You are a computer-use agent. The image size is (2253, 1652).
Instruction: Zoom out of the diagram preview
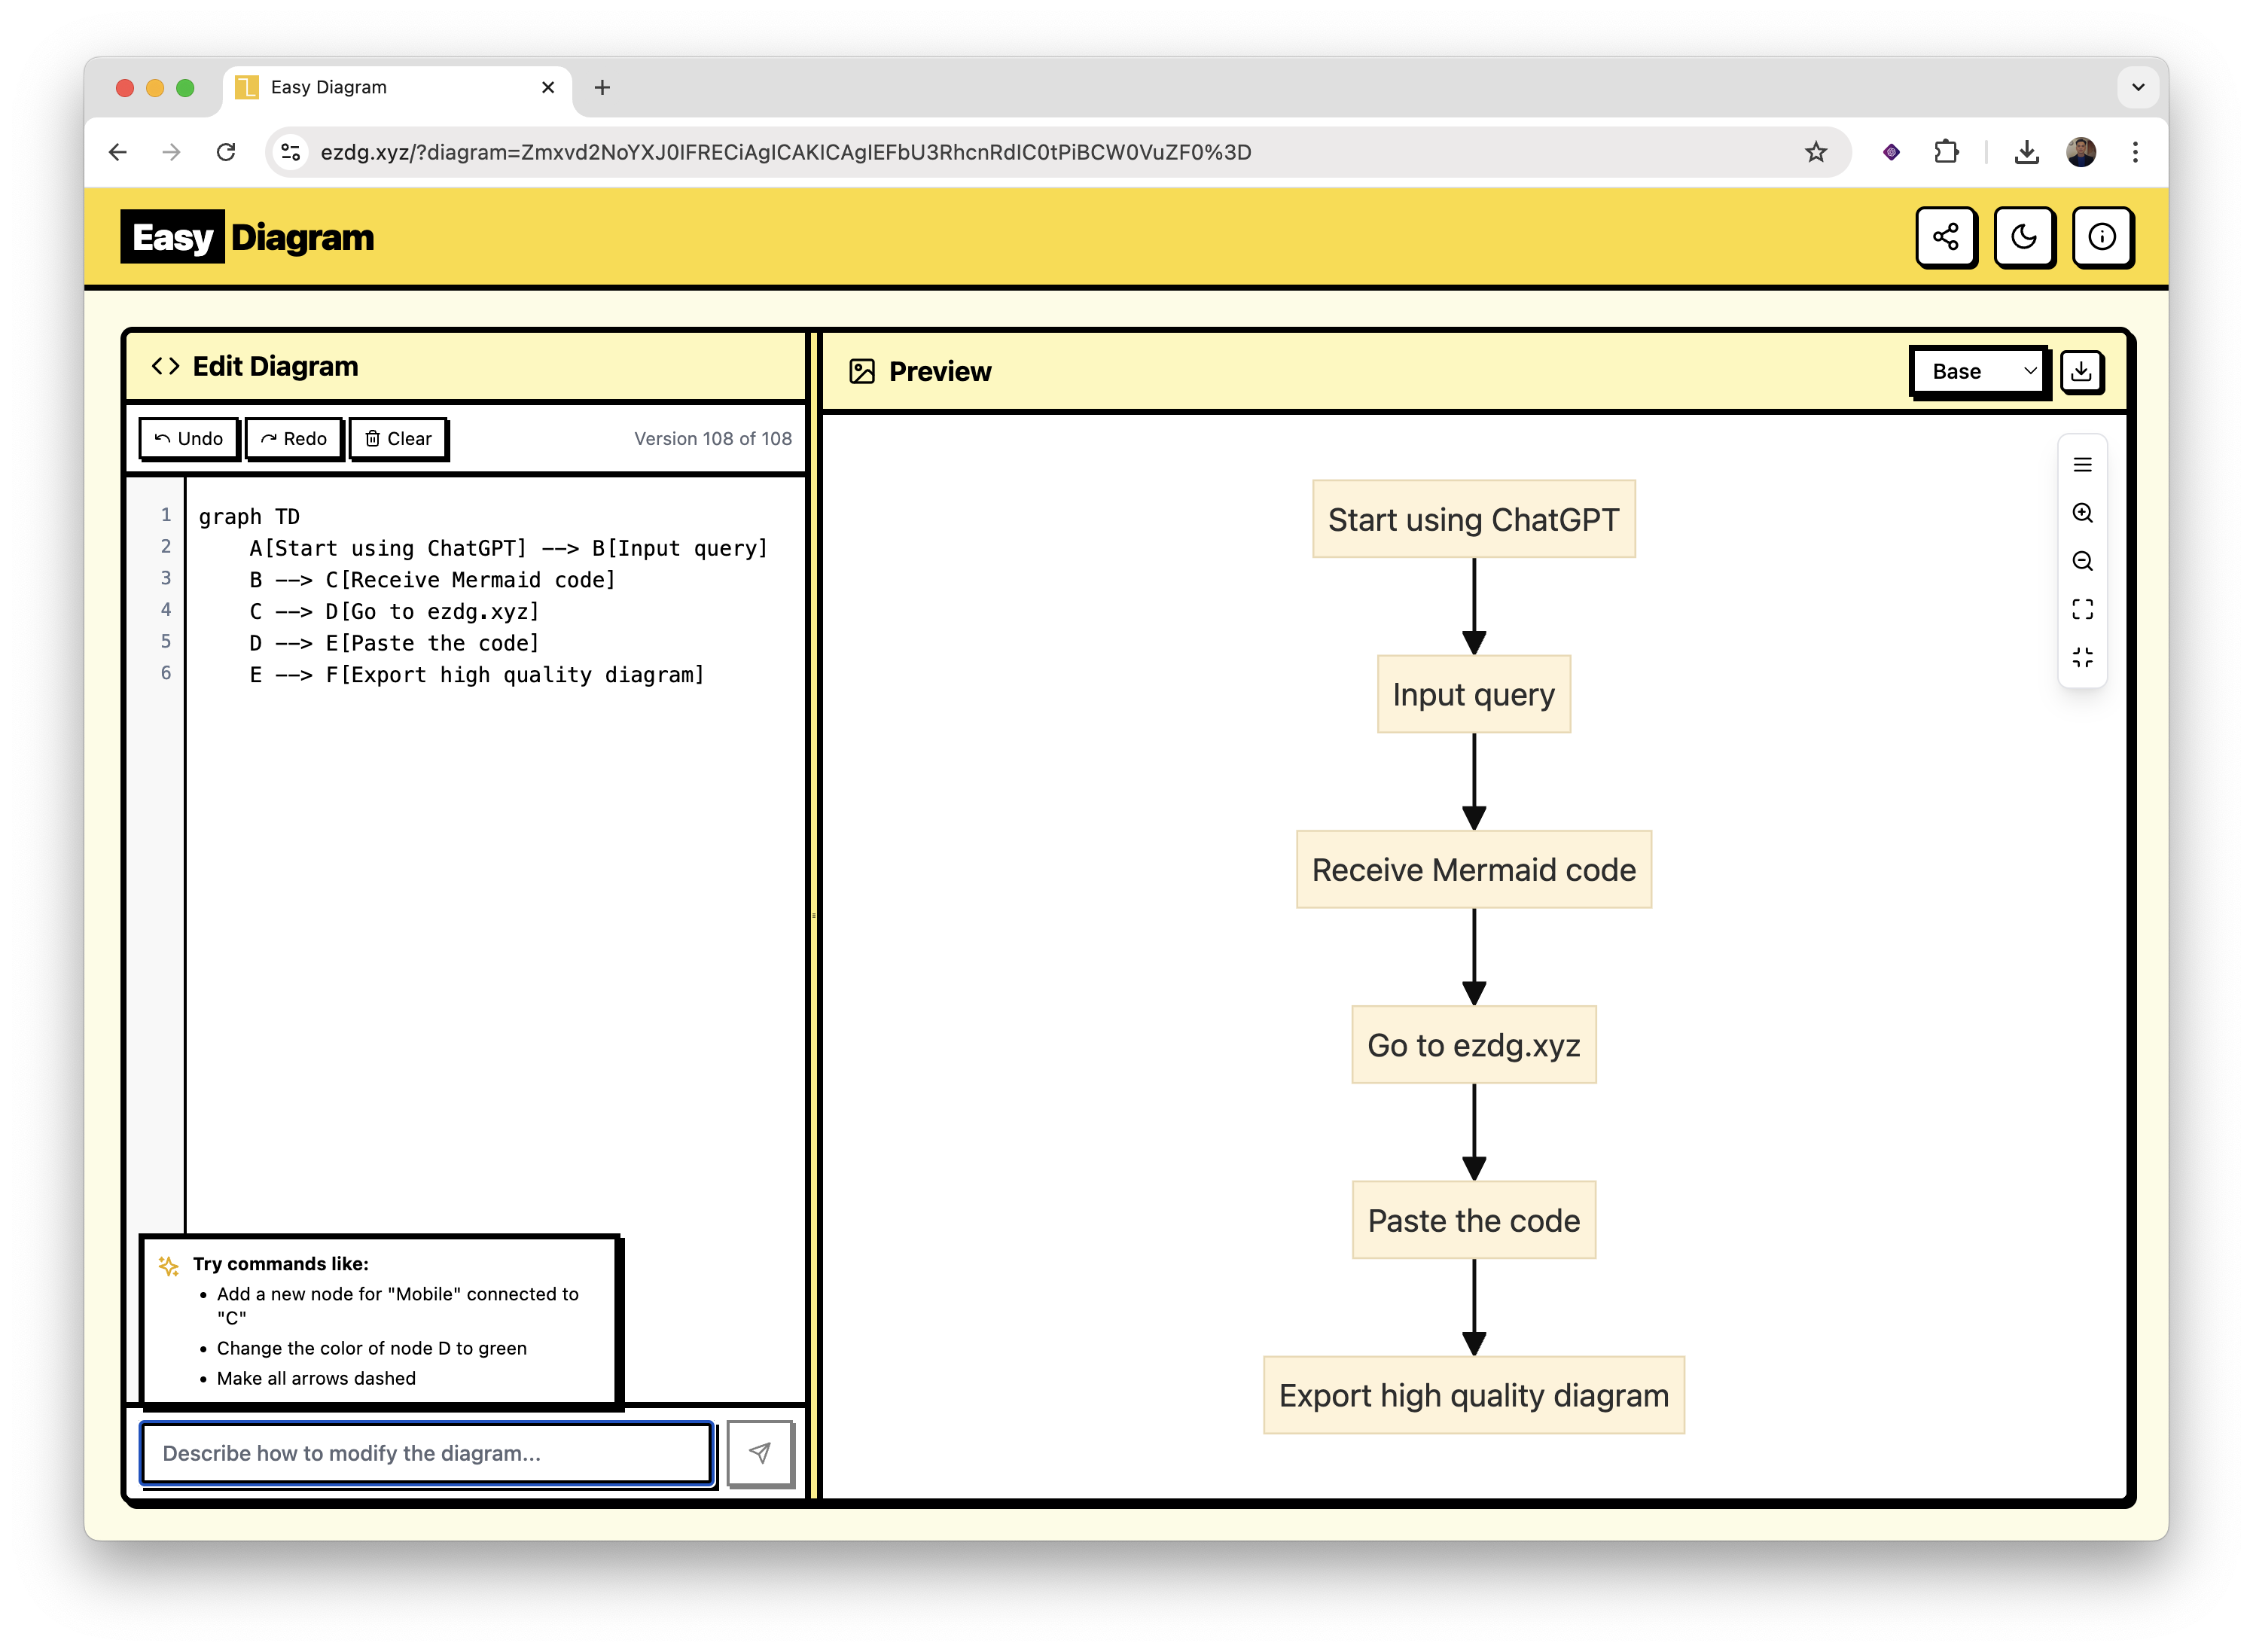click(x=2083, y=561)
